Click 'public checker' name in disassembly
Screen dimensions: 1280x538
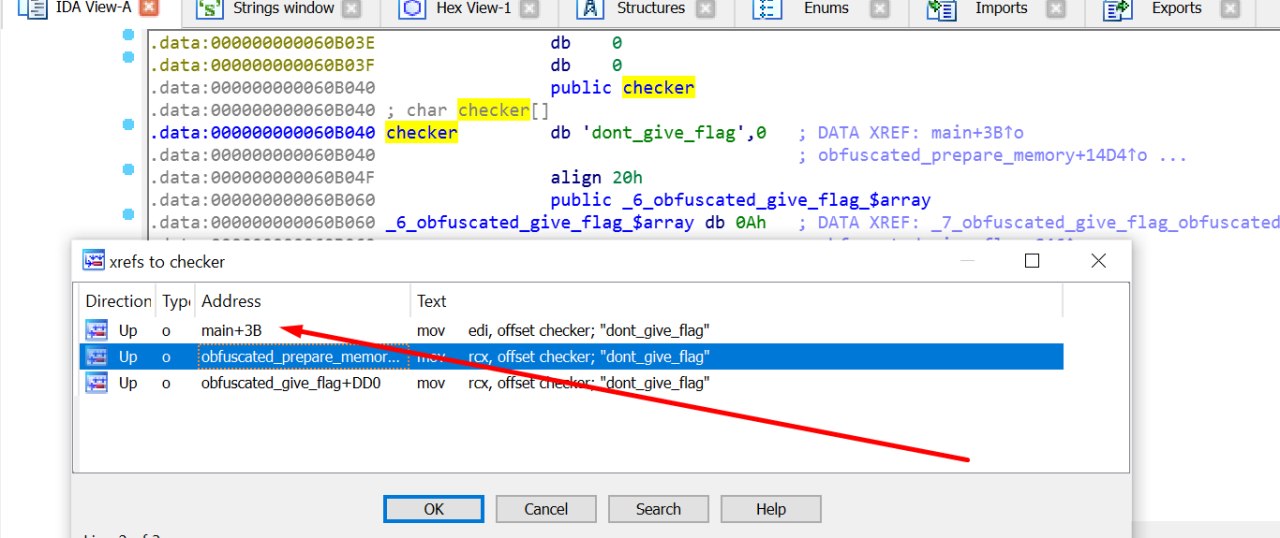coord(658,88)
